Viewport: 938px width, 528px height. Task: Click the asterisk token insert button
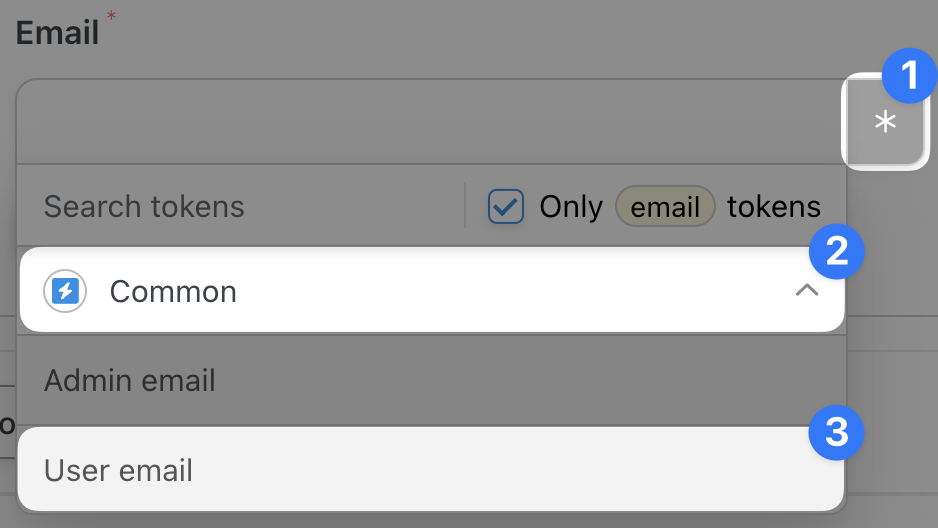pos(884,123)
